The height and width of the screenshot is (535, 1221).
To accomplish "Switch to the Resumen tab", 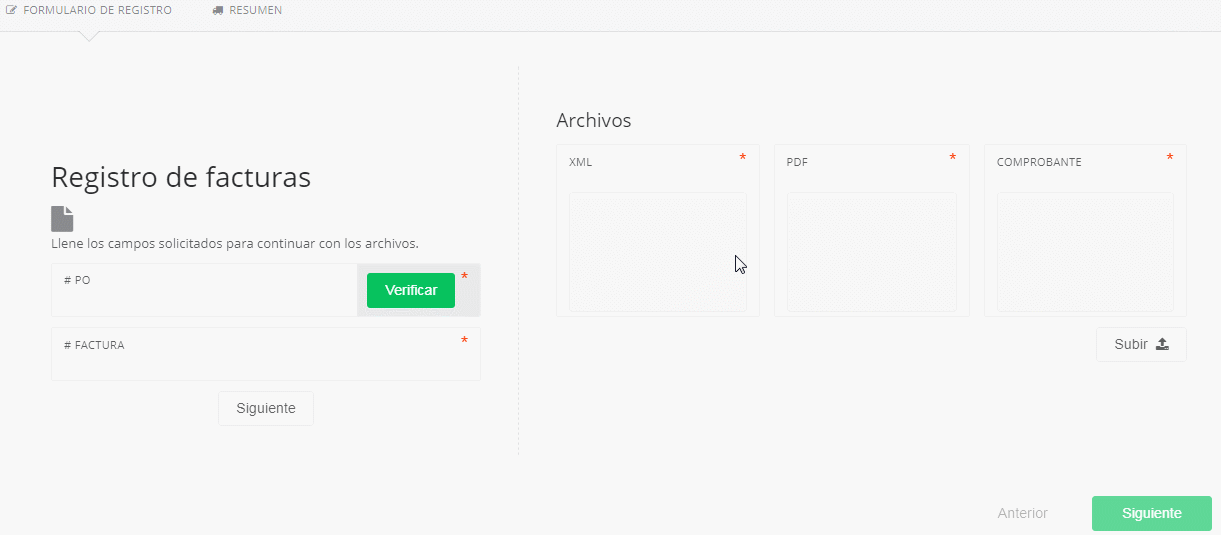I will point(255,10).
